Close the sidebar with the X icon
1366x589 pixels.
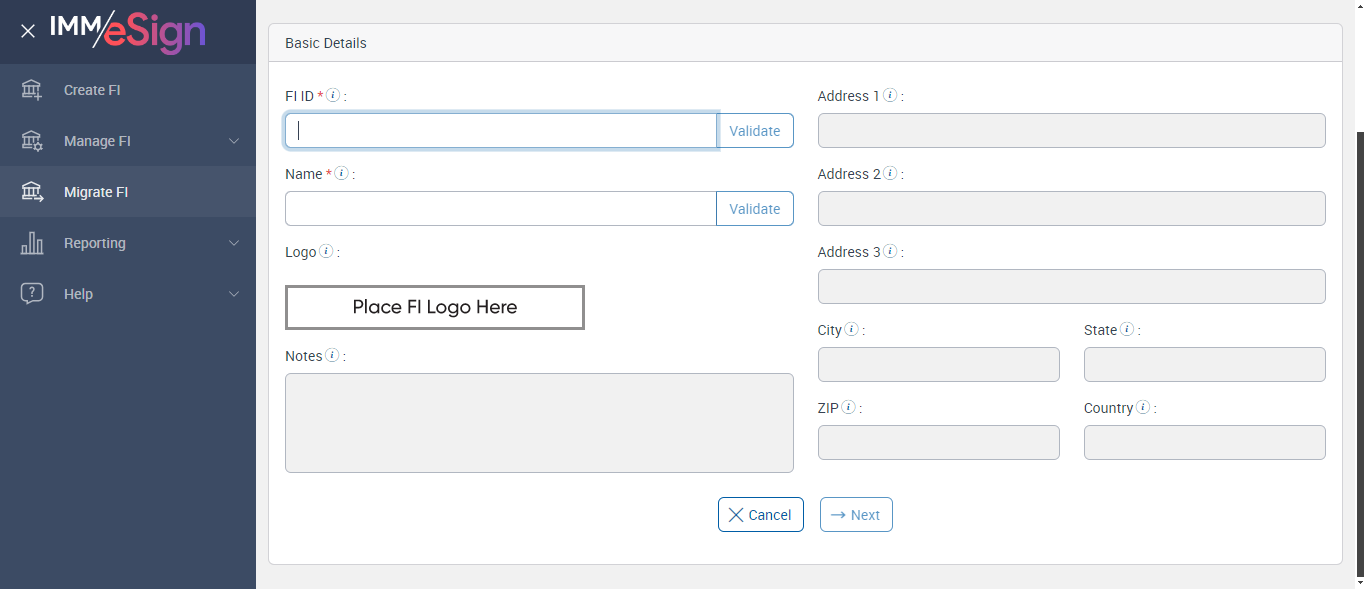(x=28, y=31)
